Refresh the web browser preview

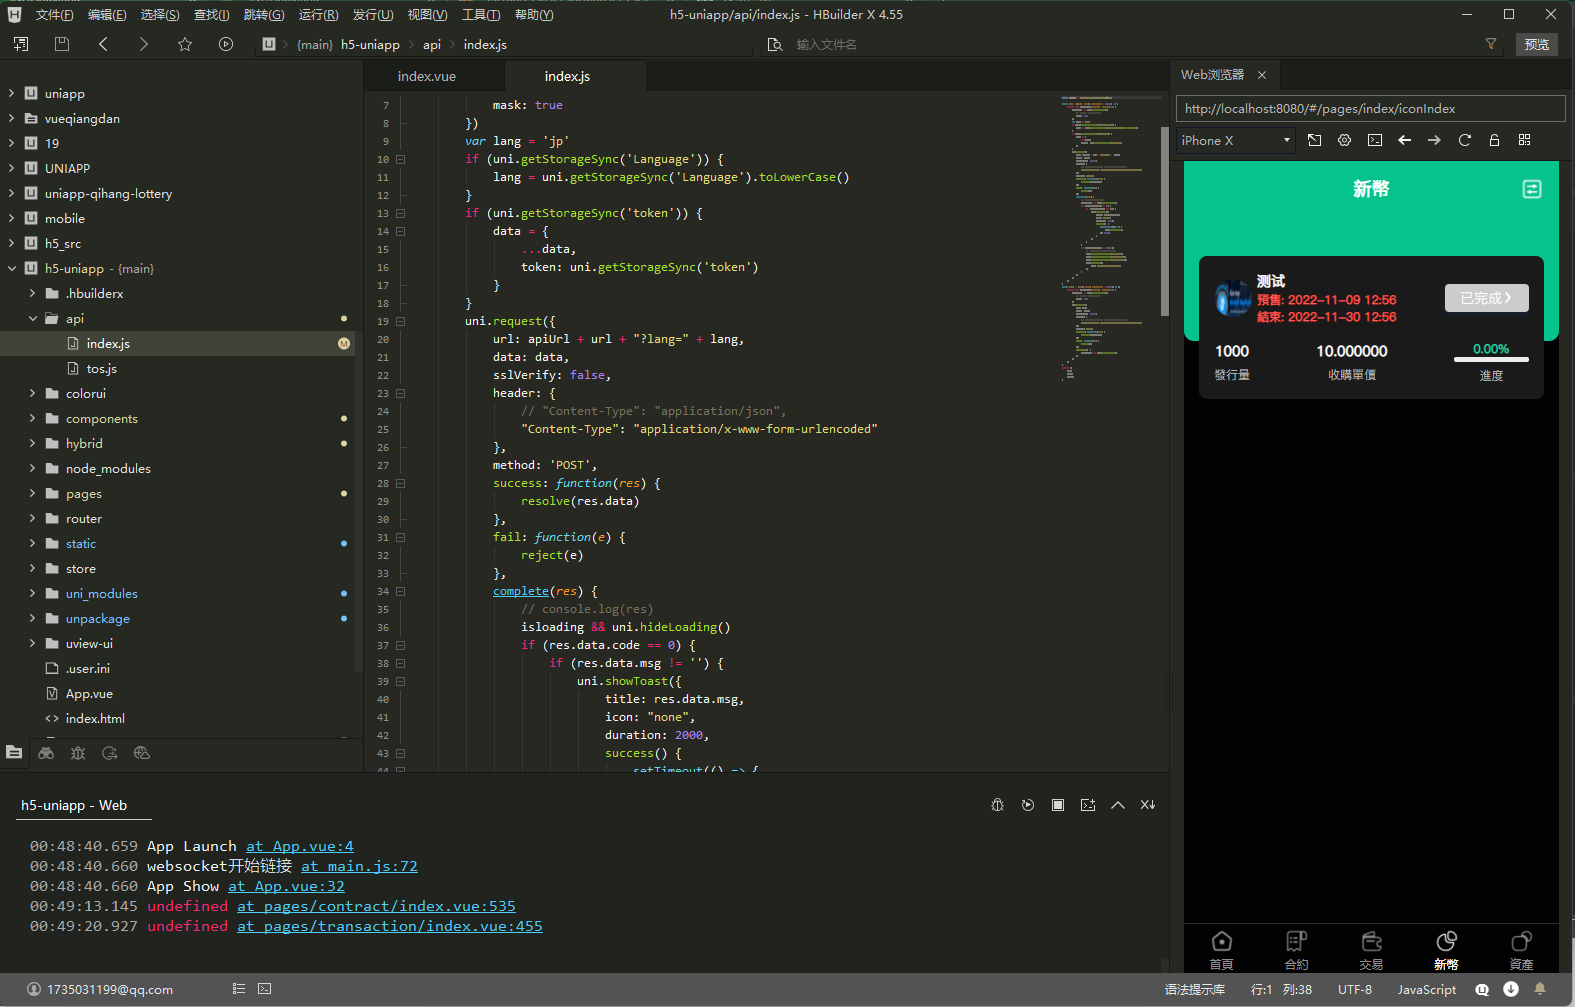(x=1465, y=140)
